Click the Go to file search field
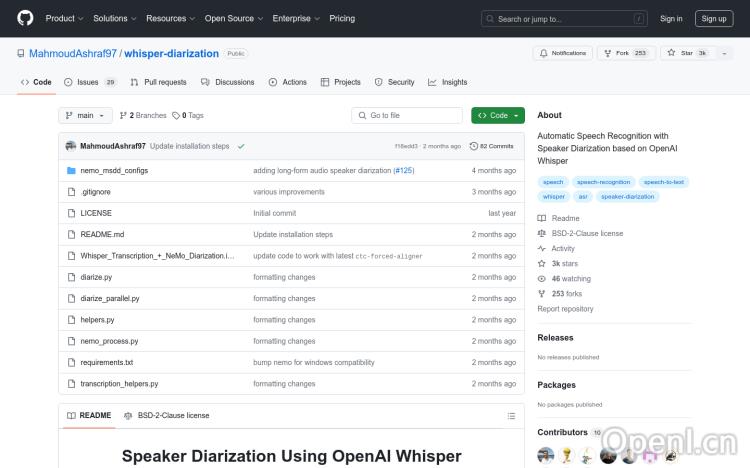The image size is (750, 468). (408, 116)
